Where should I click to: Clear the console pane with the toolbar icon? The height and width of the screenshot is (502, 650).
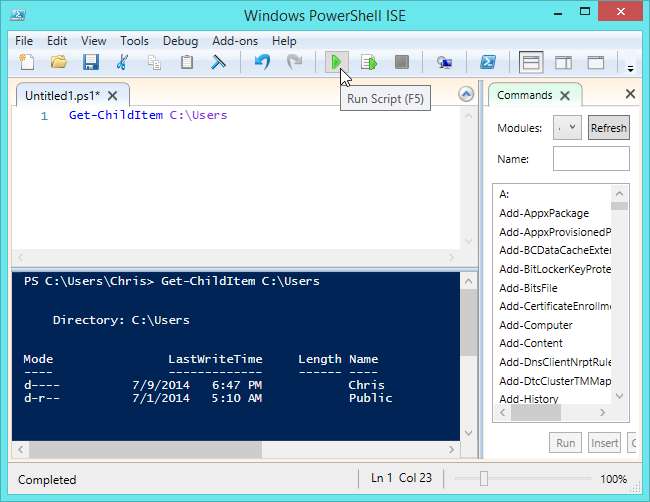coord(218,62)
